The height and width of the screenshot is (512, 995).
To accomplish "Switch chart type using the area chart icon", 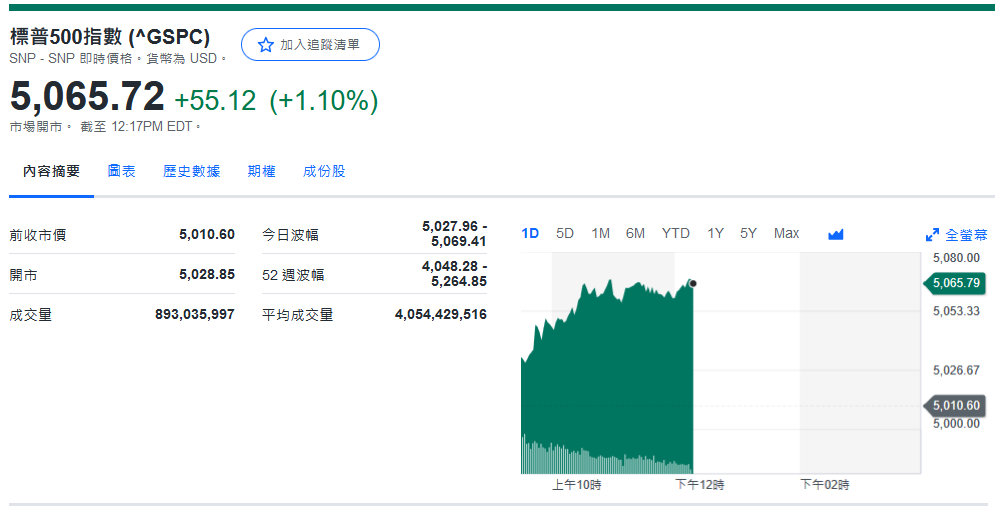I will point(836,234).
